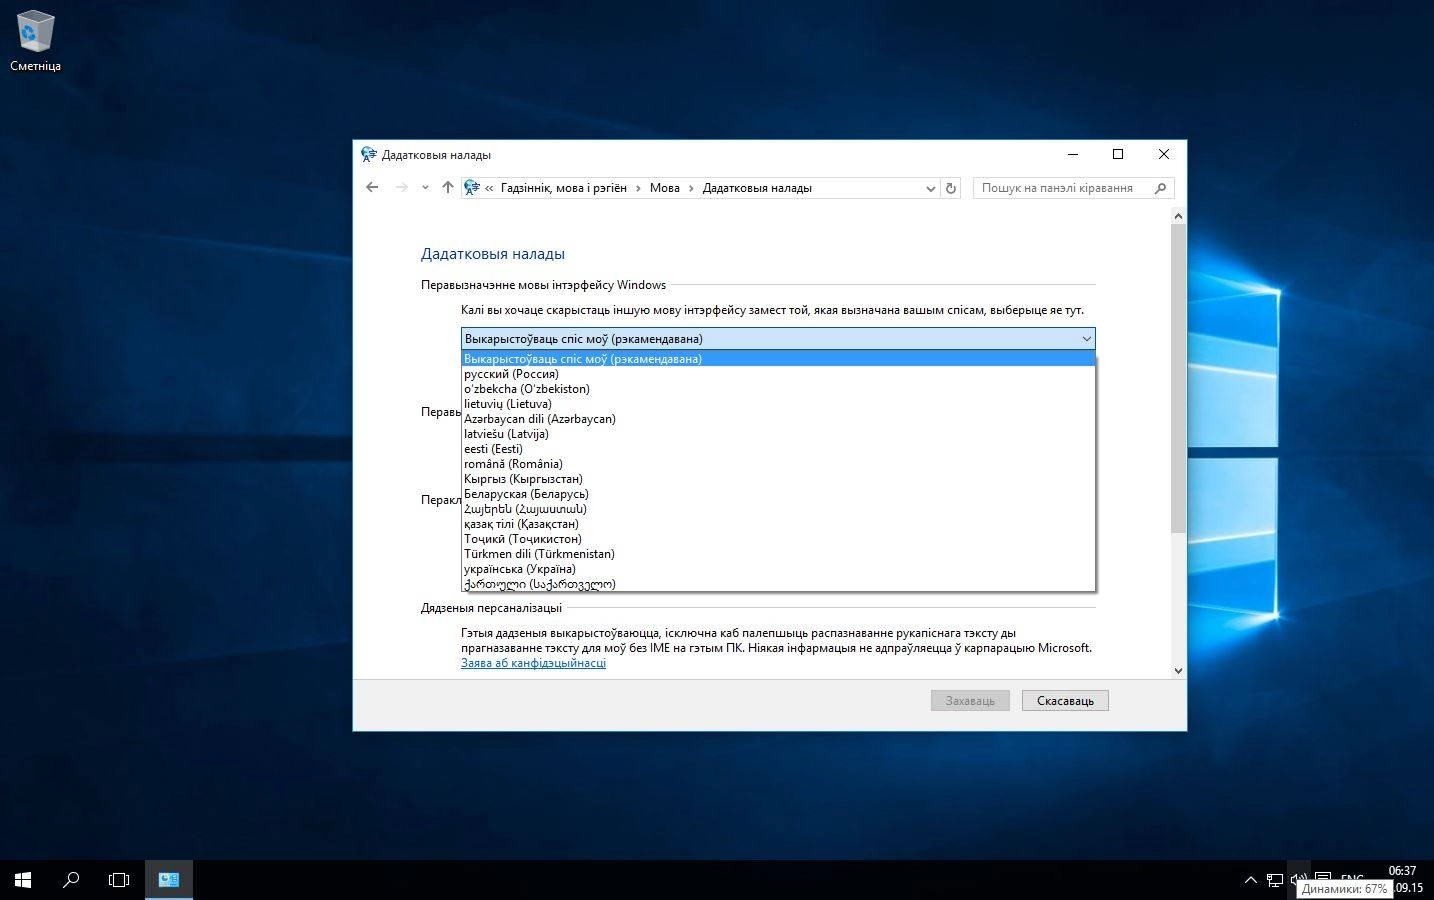Open 'Мова' breadcrumb in address bar

point(664,188)
